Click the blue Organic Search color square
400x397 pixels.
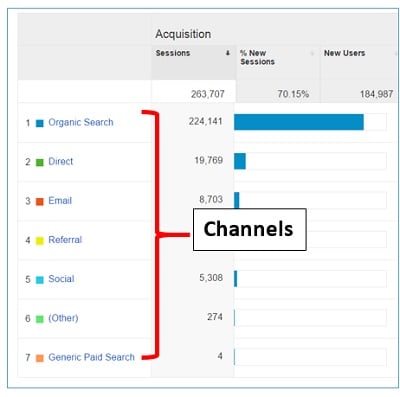[x=40, y=124]
